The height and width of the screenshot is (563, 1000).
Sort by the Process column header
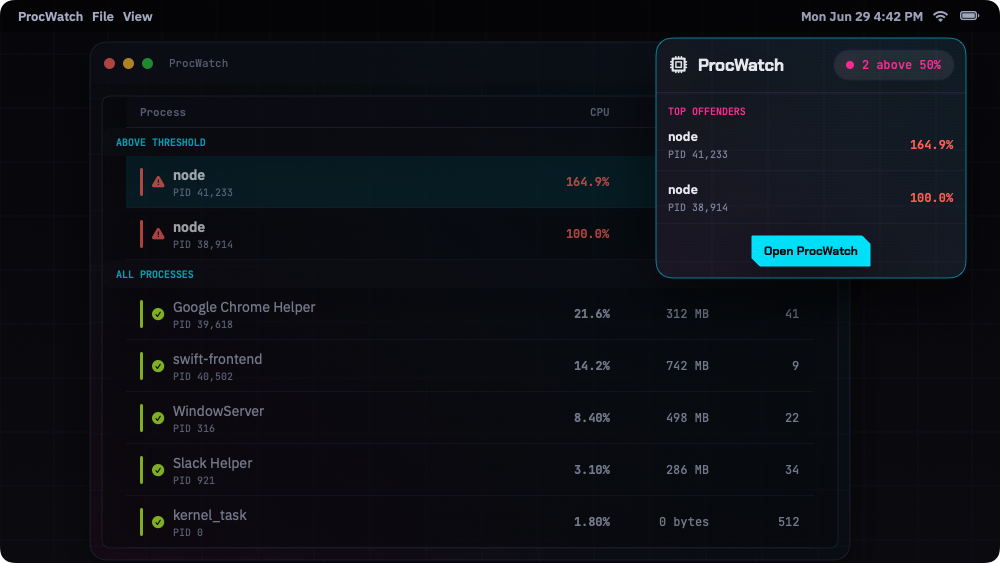click(163, 112)
